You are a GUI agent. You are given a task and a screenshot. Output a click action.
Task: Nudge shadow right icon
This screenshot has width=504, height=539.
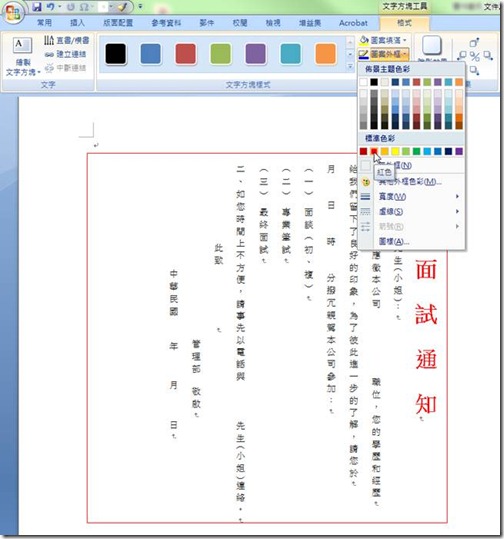click(x=488, y=55)
